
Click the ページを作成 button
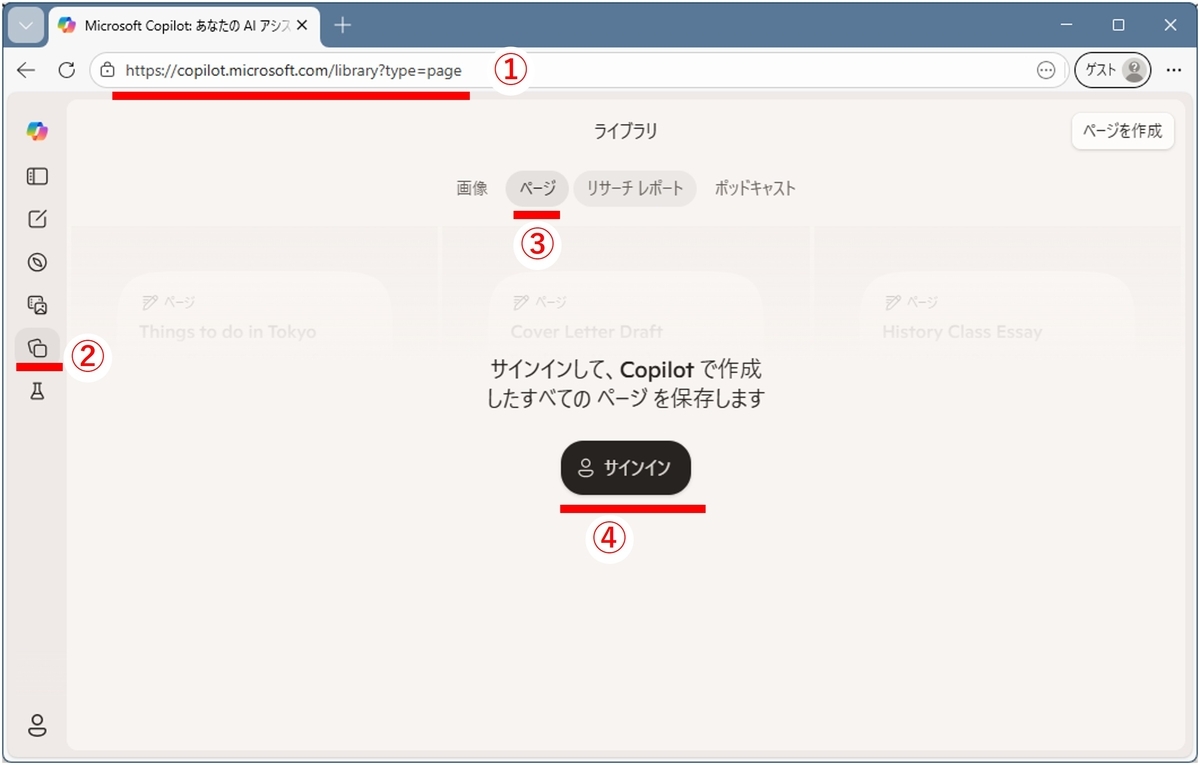coord(1122,131)
